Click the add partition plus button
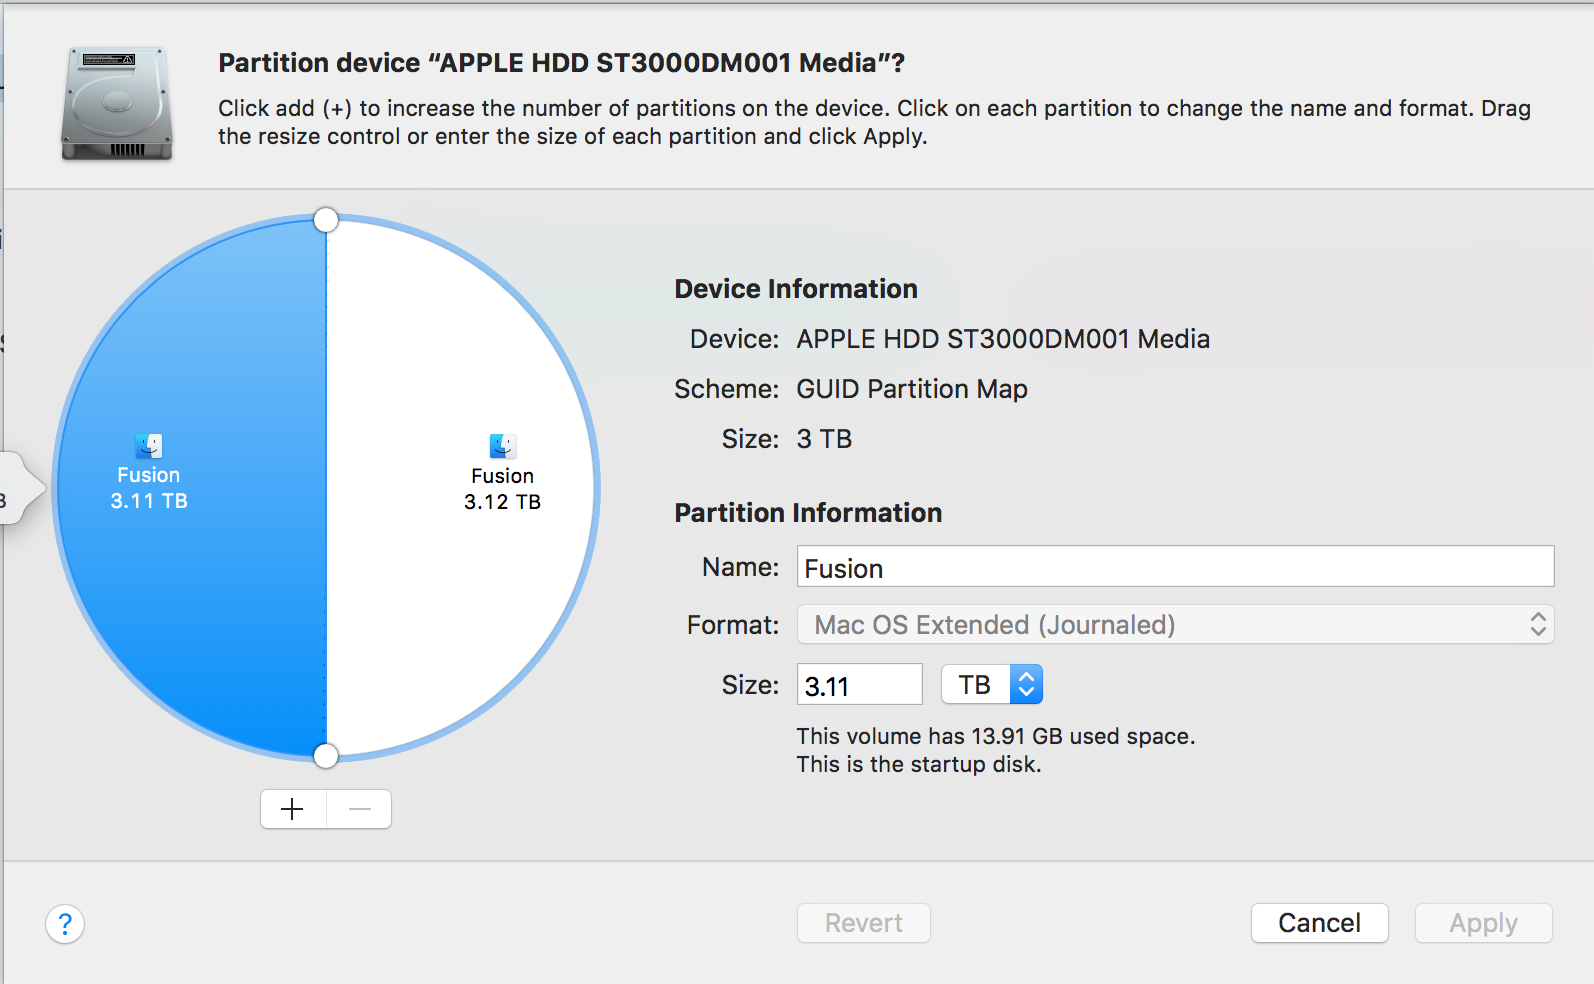Screen dimensions: 1594x984 tap(293, 809)
